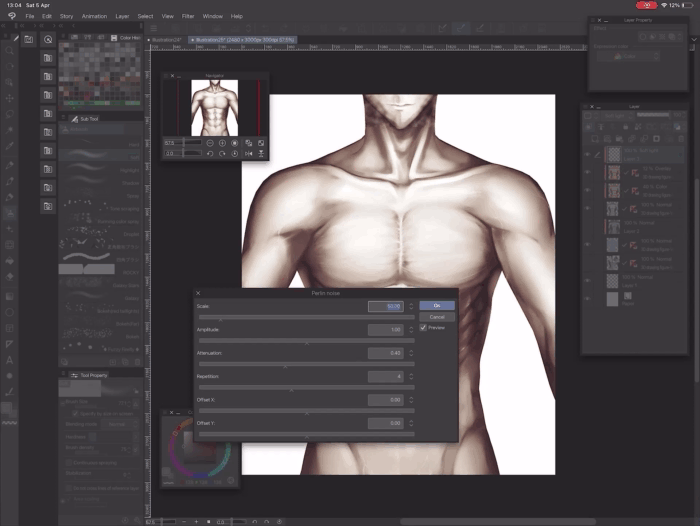The image size is (700, 526).
Task: Toggle visibility of top Soft light layer
Action: point(588,153)
